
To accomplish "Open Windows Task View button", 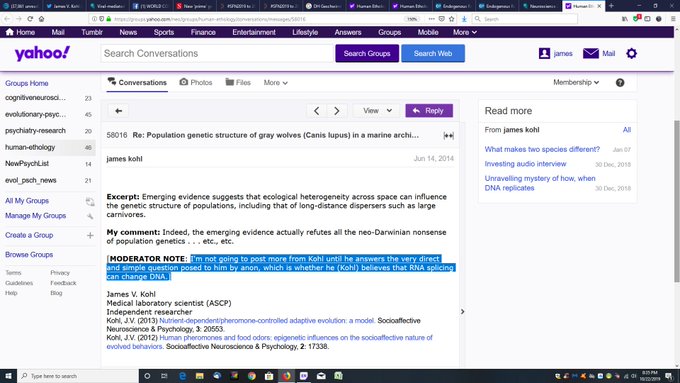I will point(164,376).
